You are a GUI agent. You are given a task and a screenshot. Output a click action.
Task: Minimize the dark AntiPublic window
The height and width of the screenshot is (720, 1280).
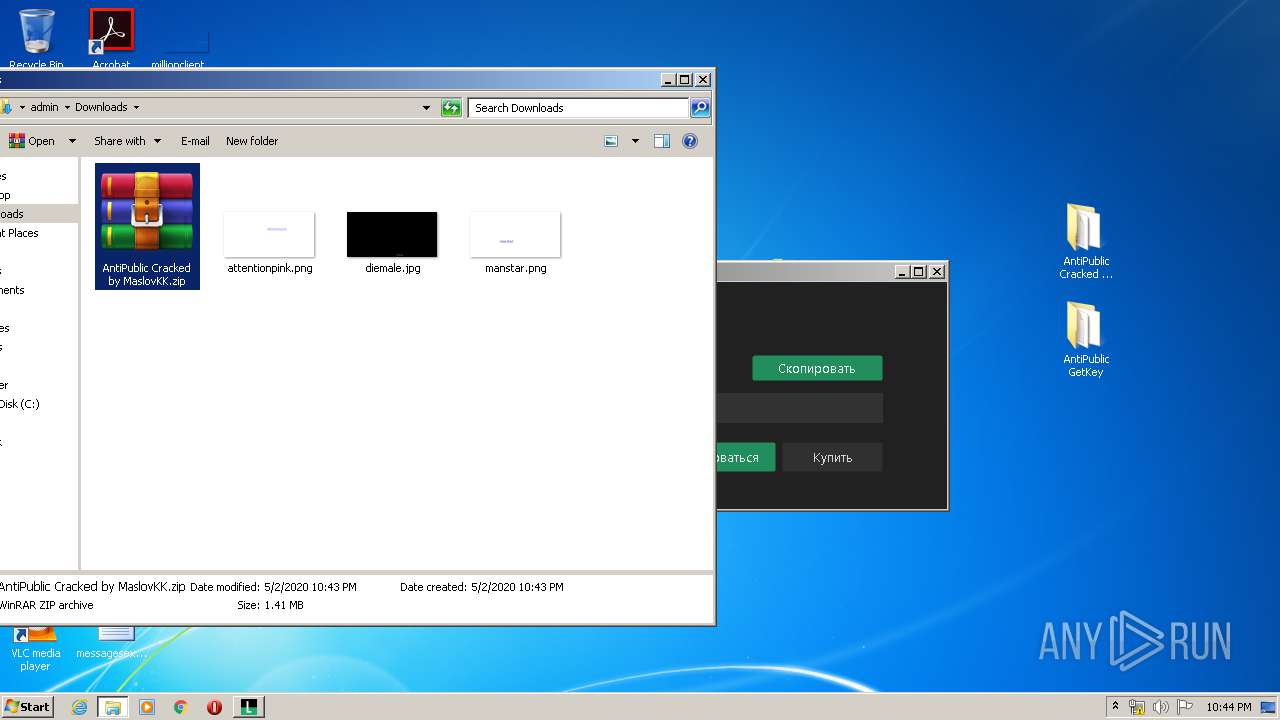pos(902,271)
